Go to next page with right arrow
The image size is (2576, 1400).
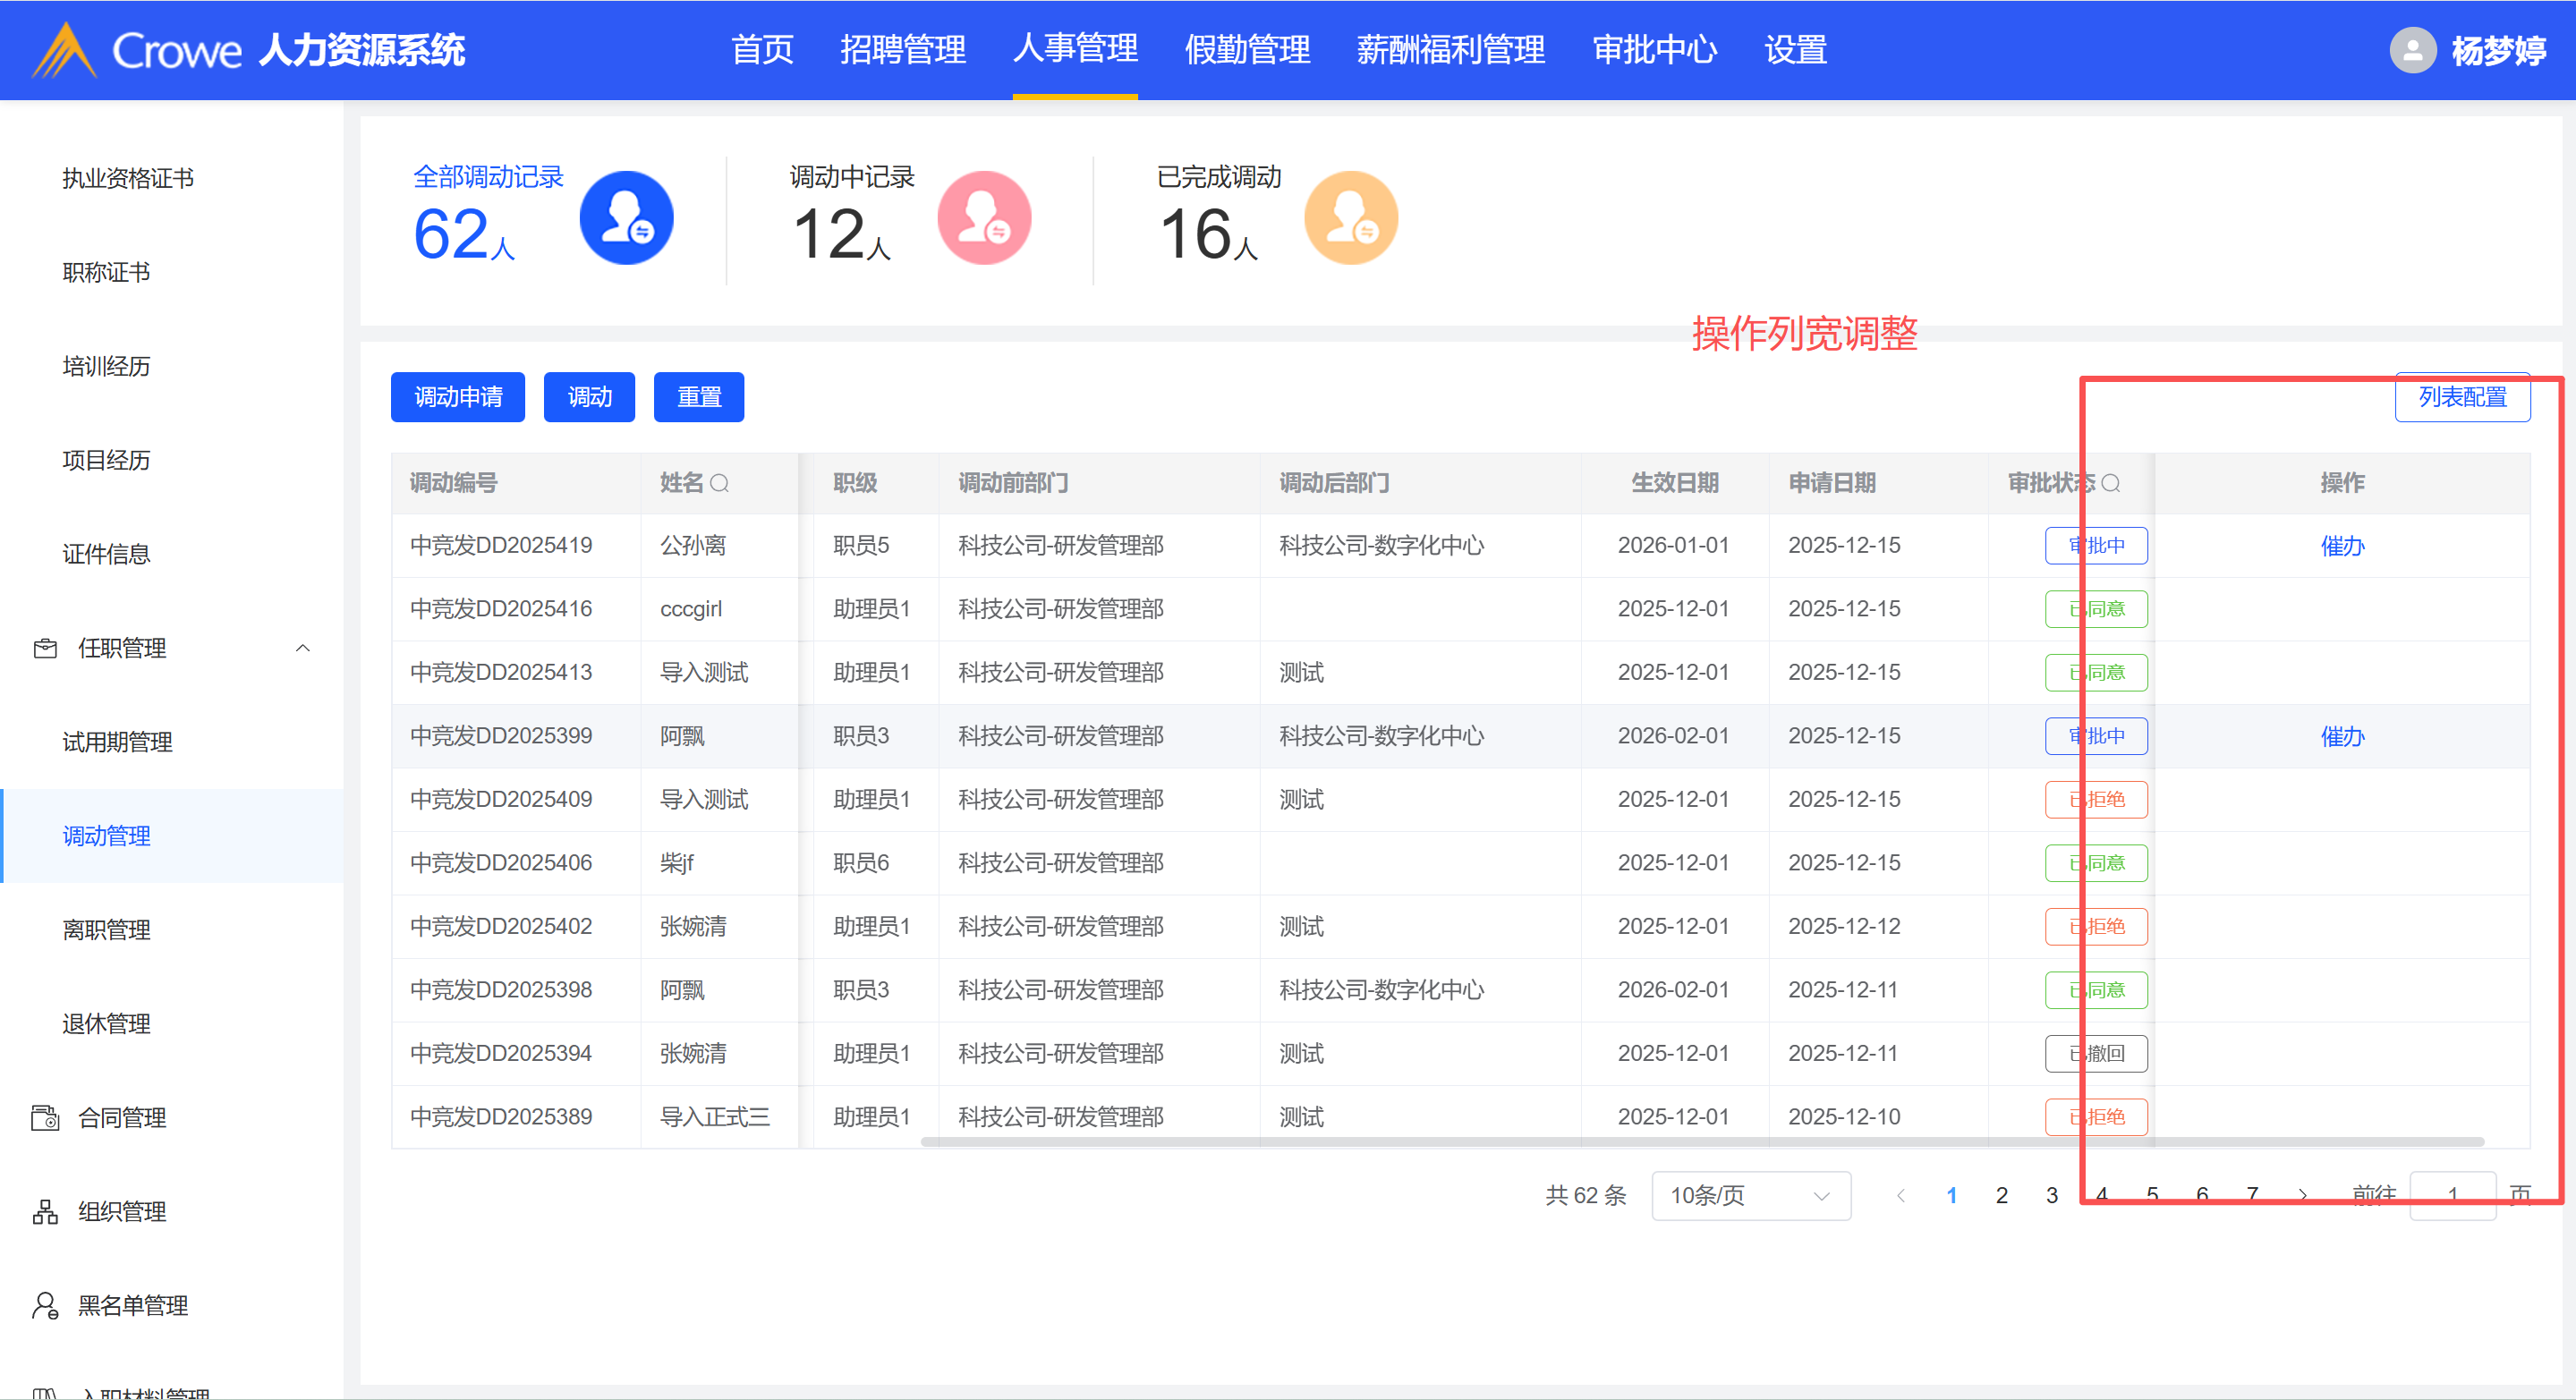click(x=2303, y=1196)
